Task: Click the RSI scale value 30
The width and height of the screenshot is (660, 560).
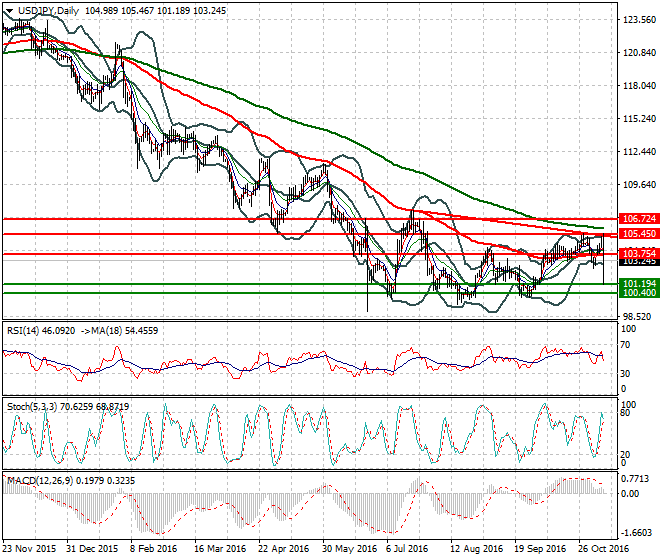Action: [x=625, y=373]
